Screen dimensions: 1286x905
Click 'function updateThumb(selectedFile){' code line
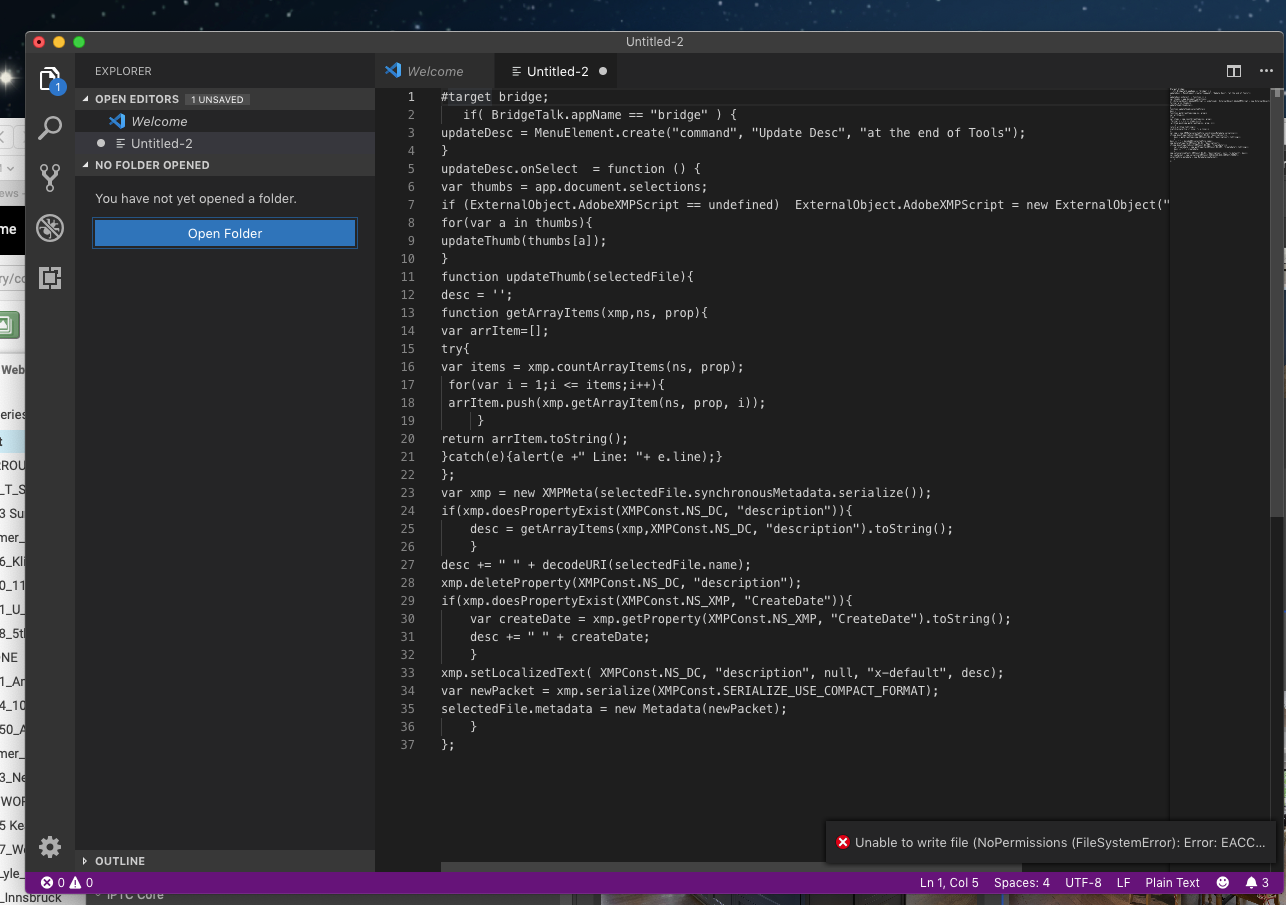(567, 276)
